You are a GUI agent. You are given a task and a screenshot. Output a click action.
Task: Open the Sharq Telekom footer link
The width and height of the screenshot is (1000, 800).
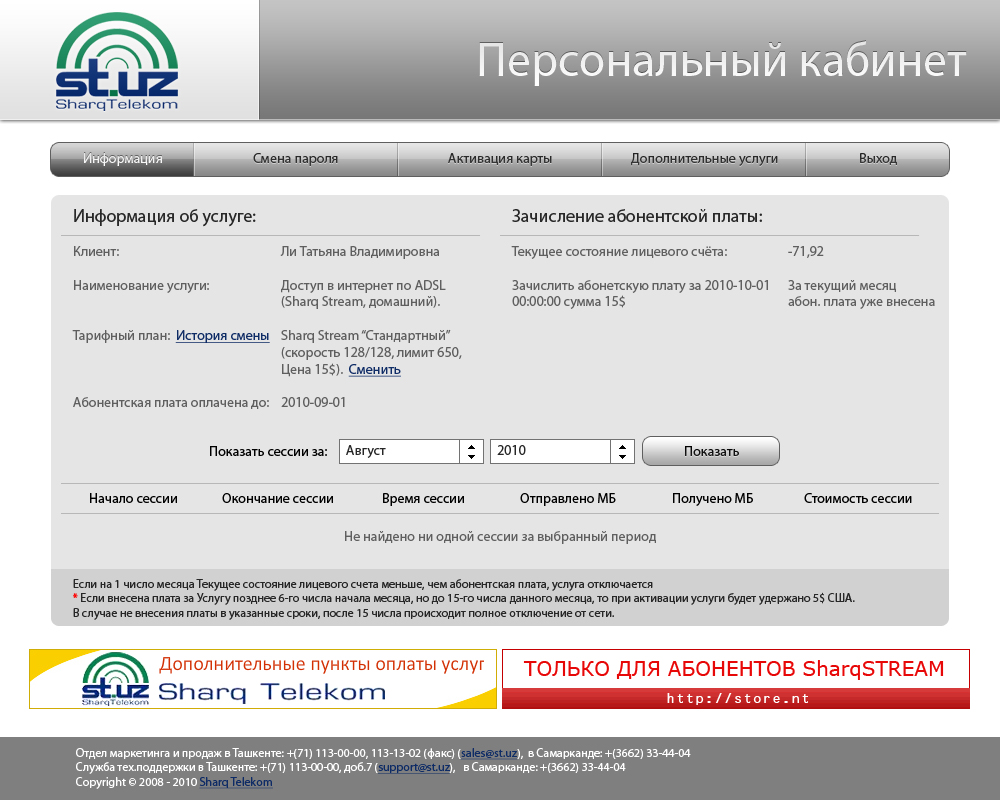tap(235, 782)
